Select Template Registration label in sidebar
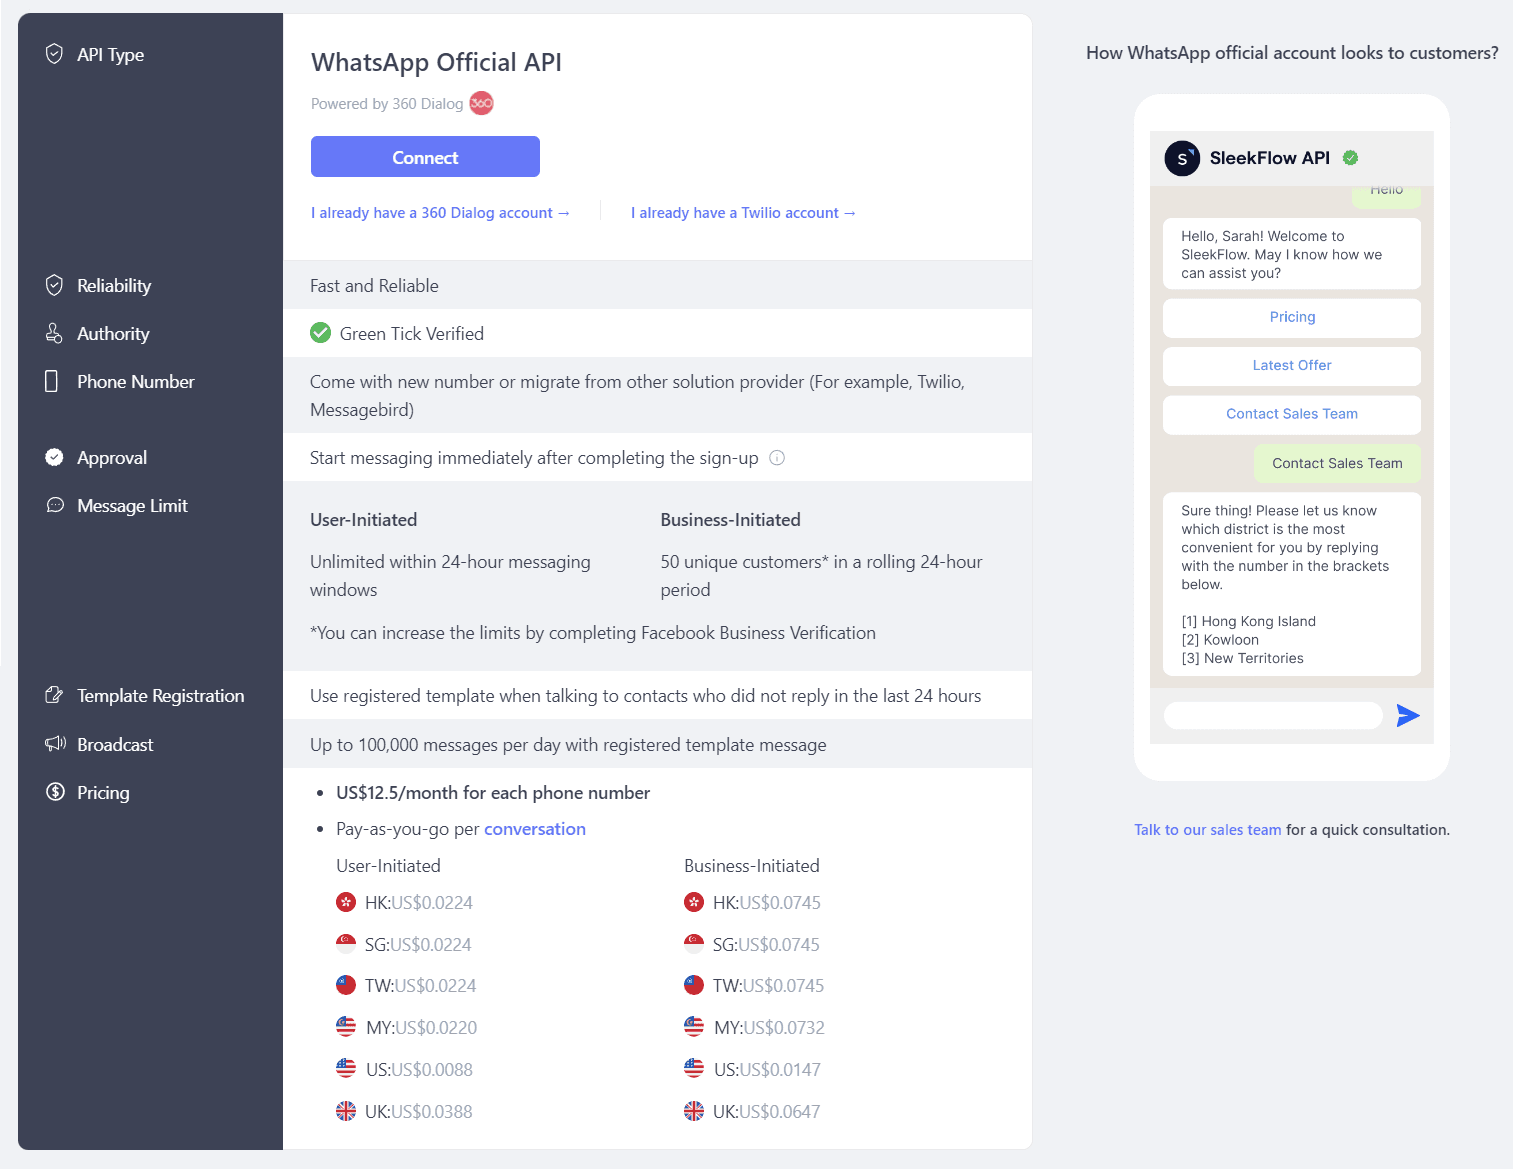Viewport: 1513px width, 1169px height. (160, 695)
